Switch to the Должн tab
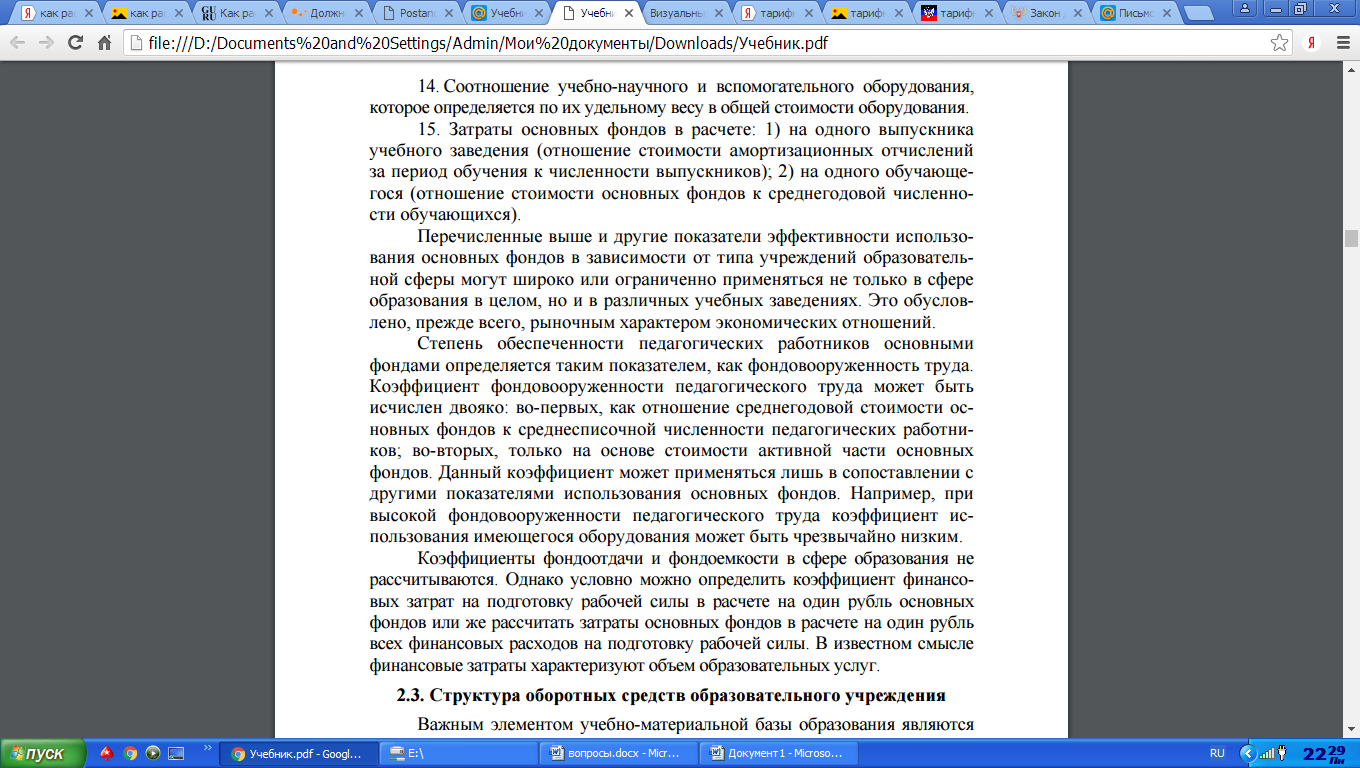Viewport: 1360px width, 768px height. click(x=326, y=14)
